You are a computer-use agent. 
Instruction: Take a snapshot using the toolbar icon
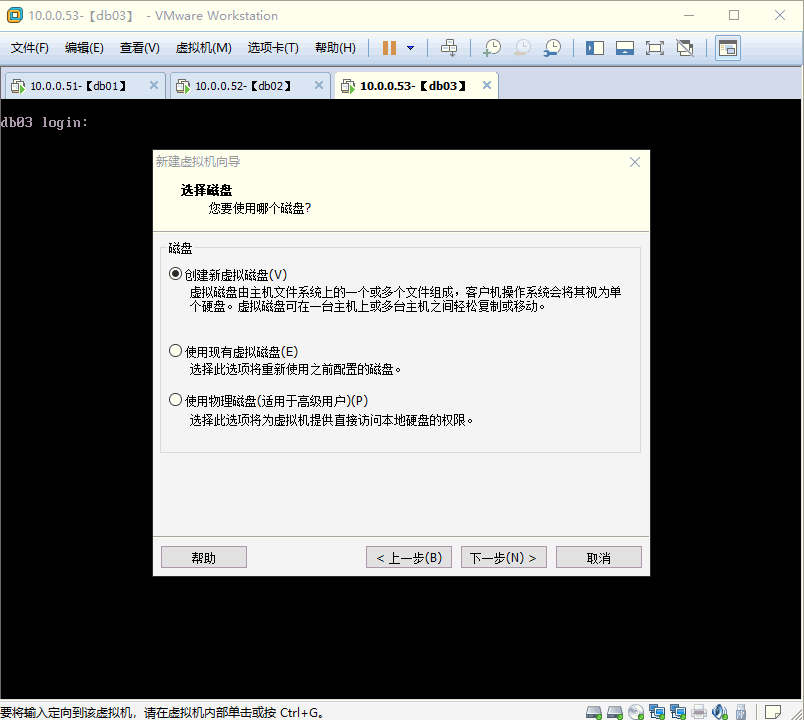pyautogui.click(x=492, y=48)
